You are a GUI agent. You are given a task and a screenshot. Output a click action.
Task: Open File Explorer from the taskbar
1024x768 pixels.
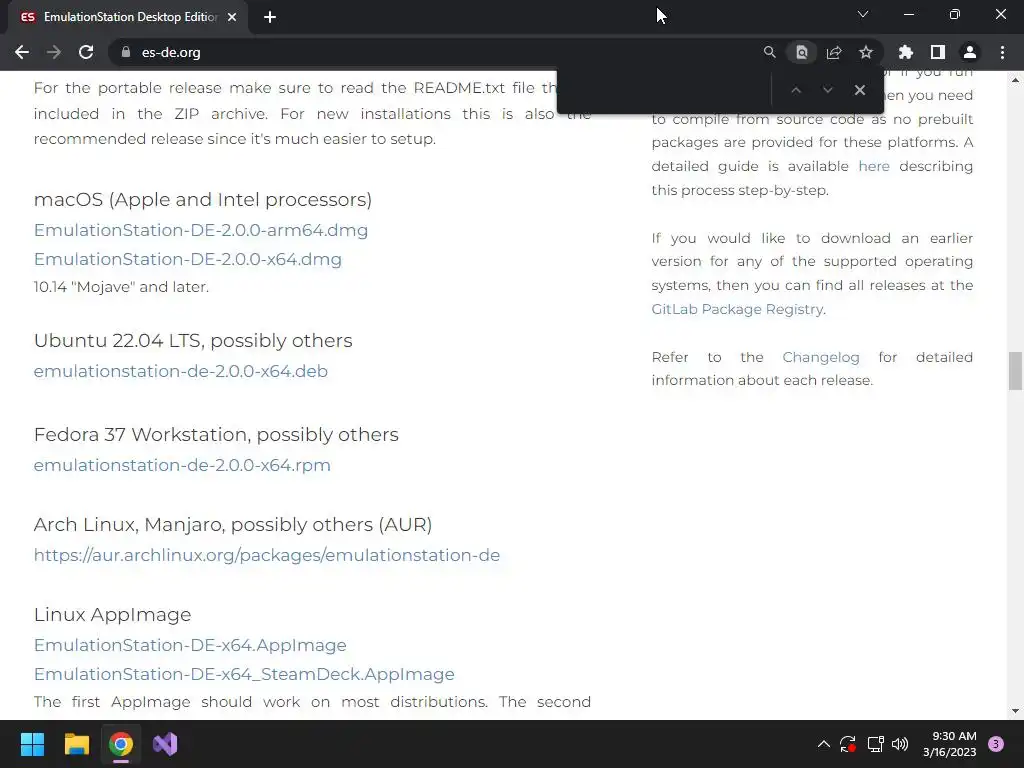(76, 744)
